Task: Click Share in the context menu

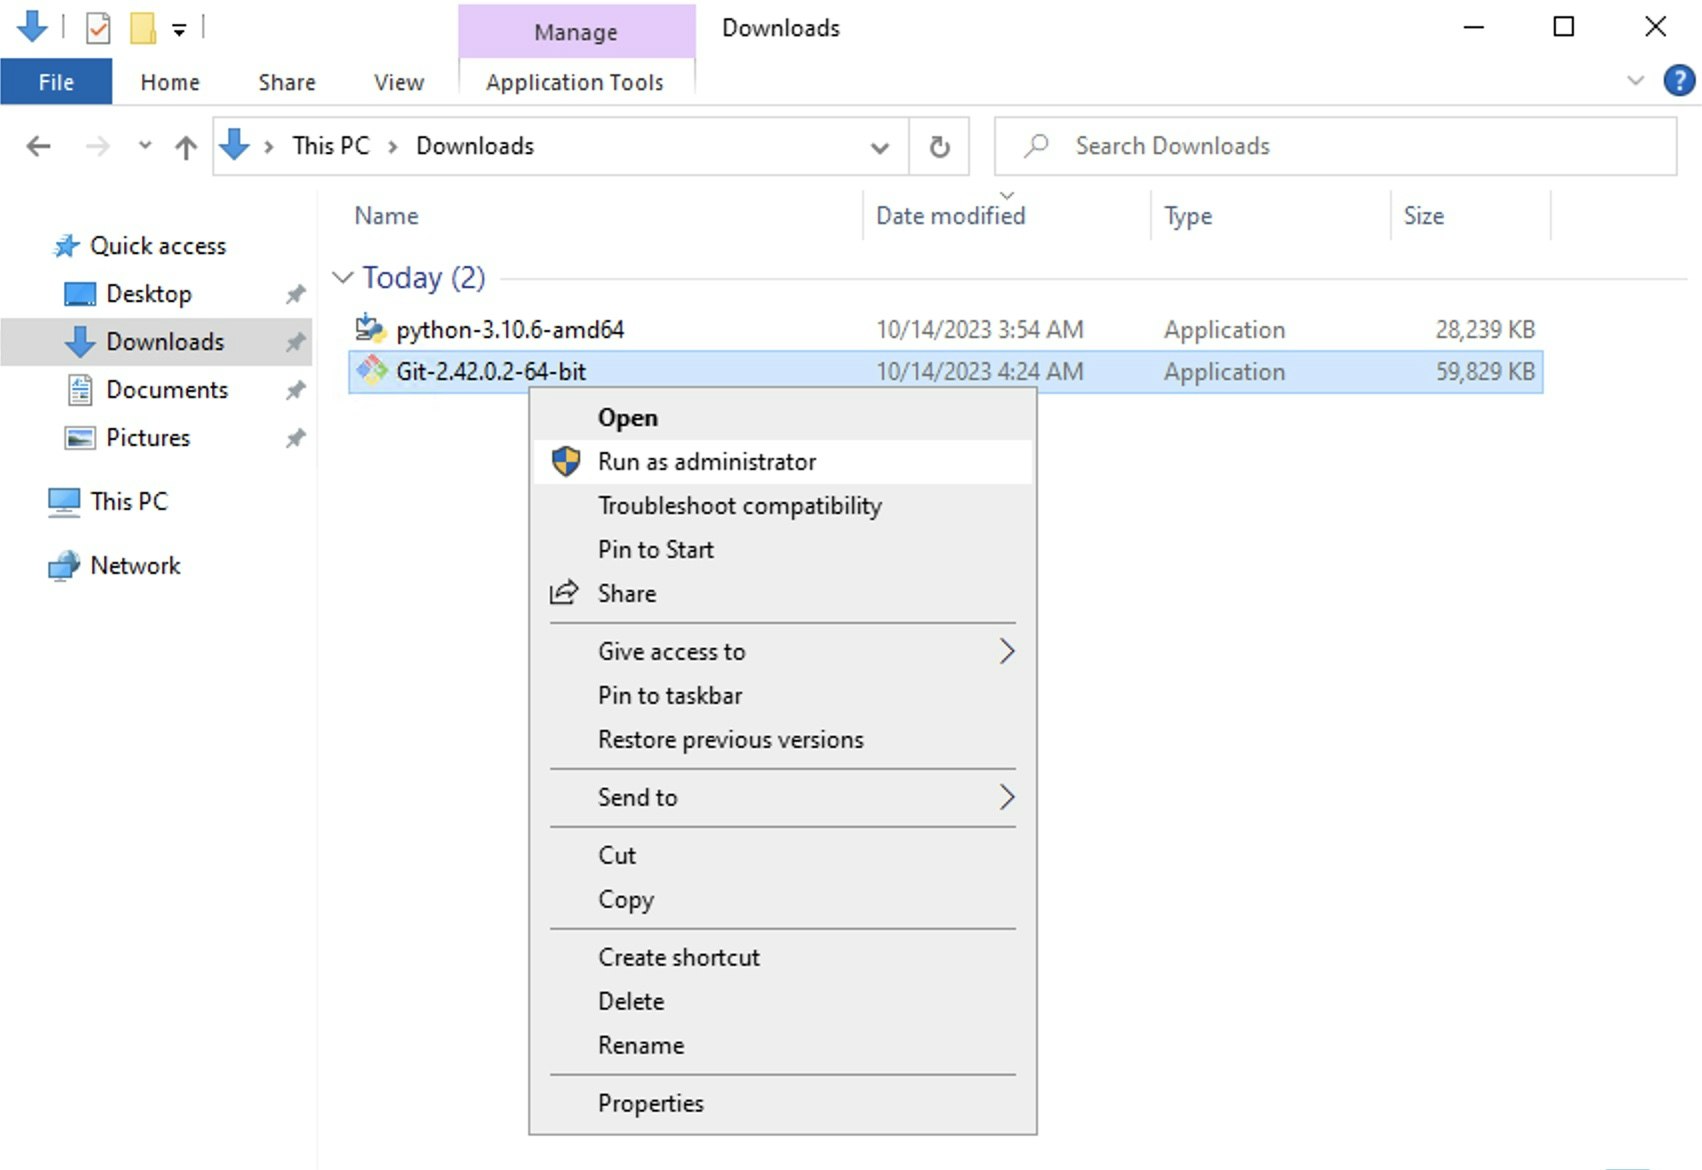Action: pos(783,594)
